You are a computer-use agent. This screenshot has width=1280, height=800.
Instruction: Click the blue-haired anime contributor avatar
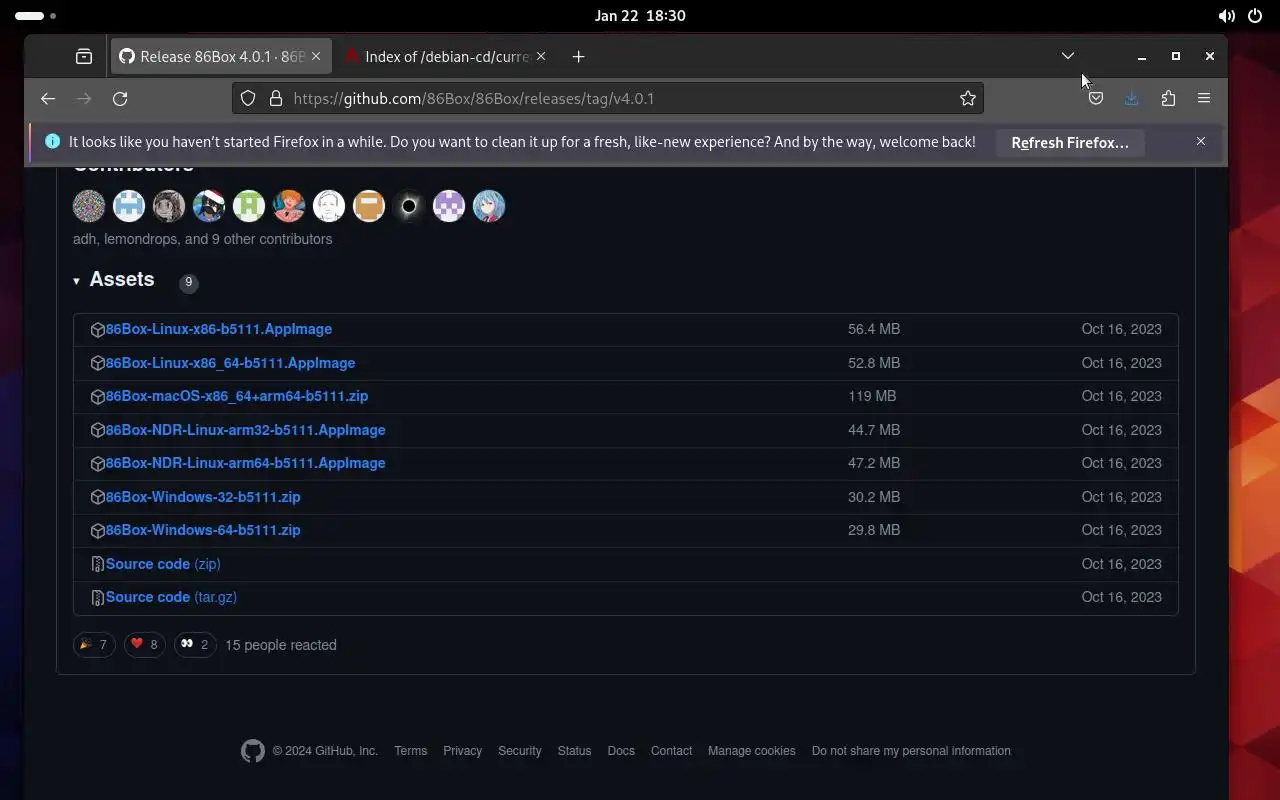(489, 206)
